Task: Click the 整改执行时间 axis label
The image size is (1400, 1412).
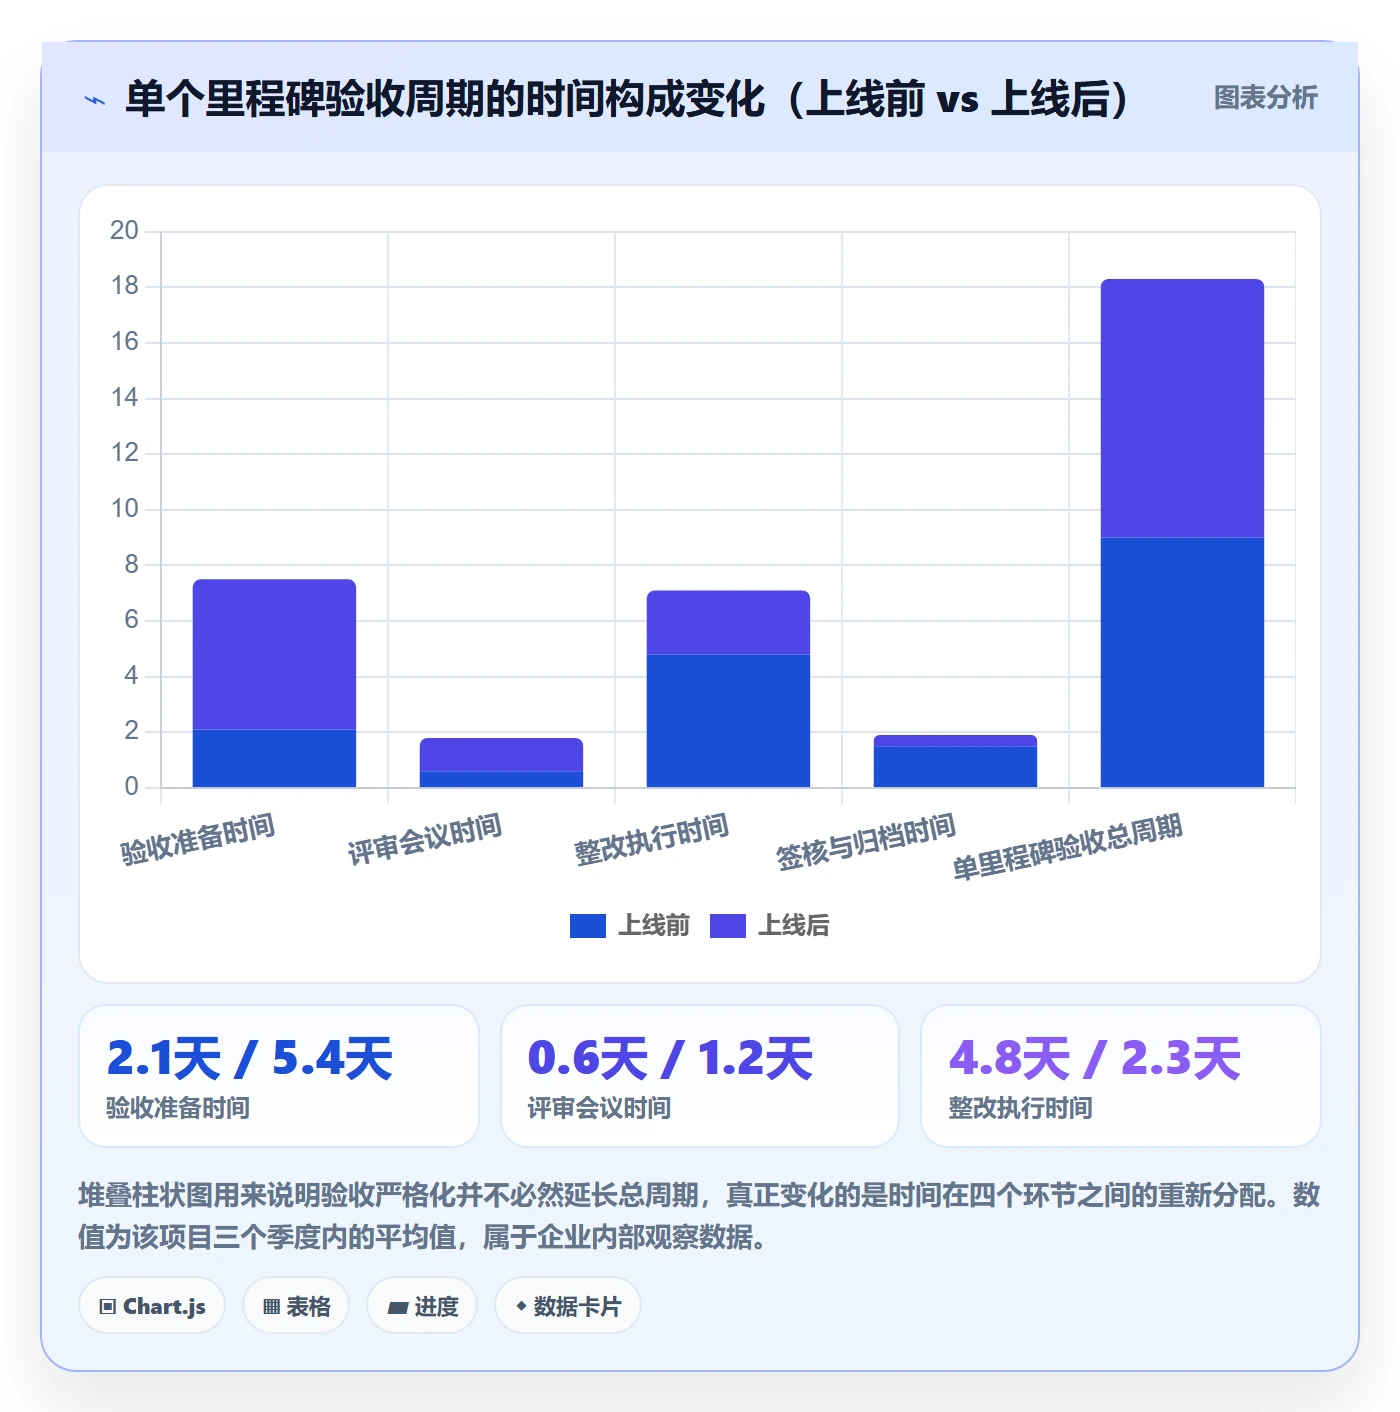Action: [652, 839]
